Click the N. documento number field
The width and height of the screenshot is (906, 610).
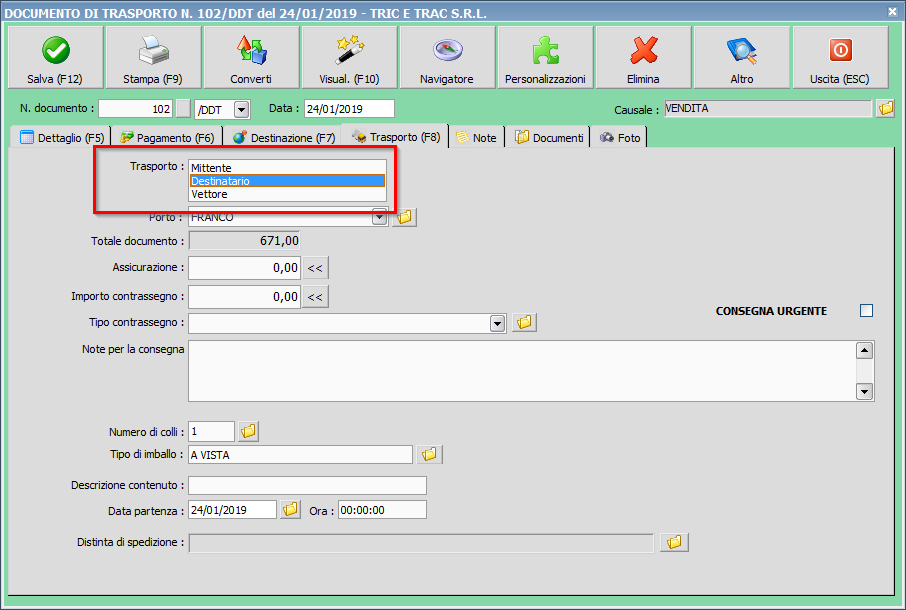coord(136,109)
